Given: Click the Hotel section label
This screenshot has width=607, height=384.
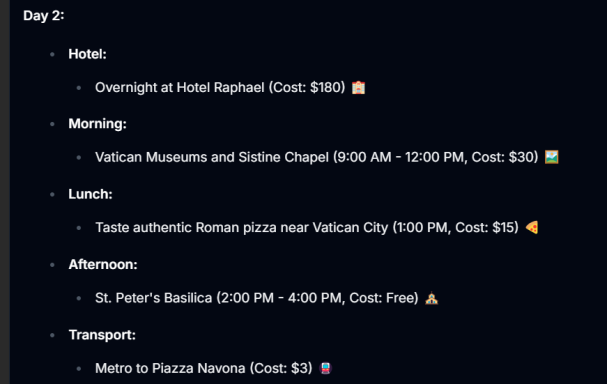Looking at the screenshot, I should 87,54.
